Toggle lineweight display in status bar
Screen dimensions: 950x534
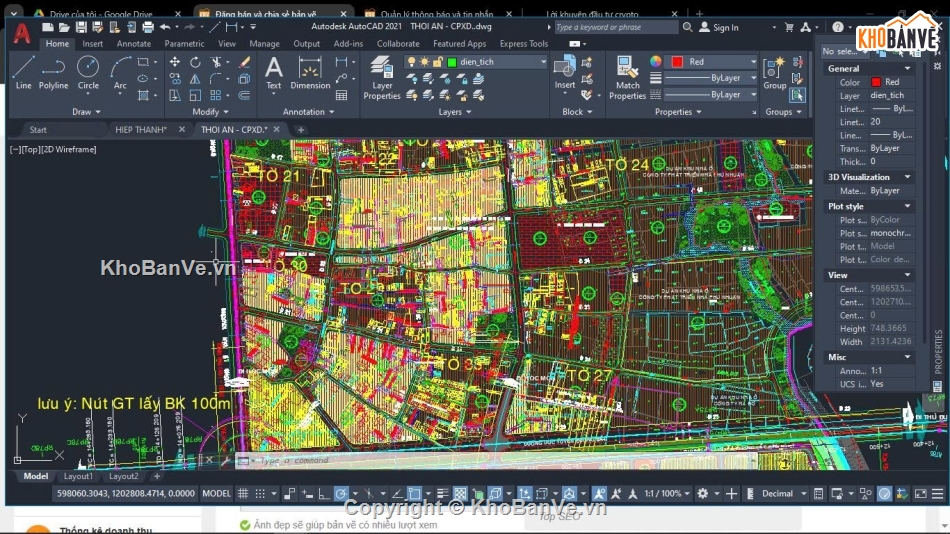coord(443,493)
